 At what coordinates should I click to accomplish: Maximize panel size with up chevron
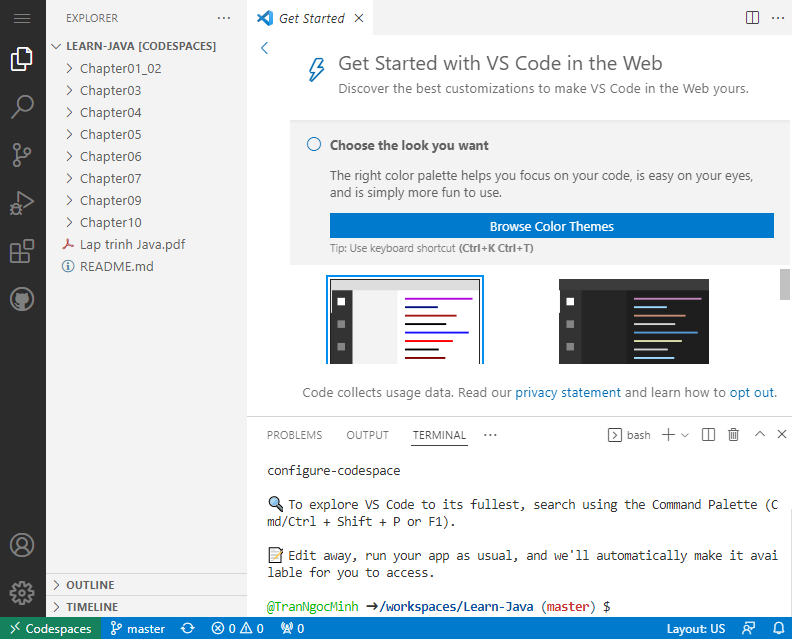coord(760,434)
